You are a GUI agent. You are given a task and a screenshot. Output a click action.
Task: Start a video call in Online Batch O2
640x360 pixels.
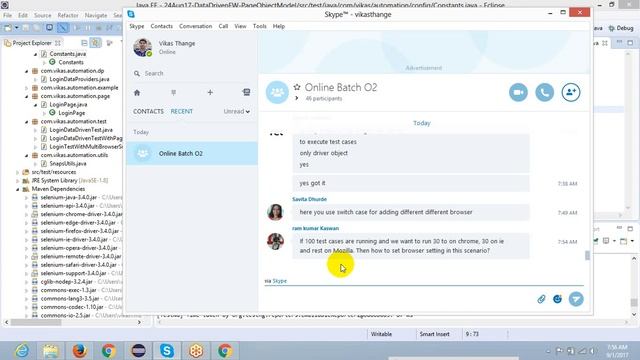(518, 92)
